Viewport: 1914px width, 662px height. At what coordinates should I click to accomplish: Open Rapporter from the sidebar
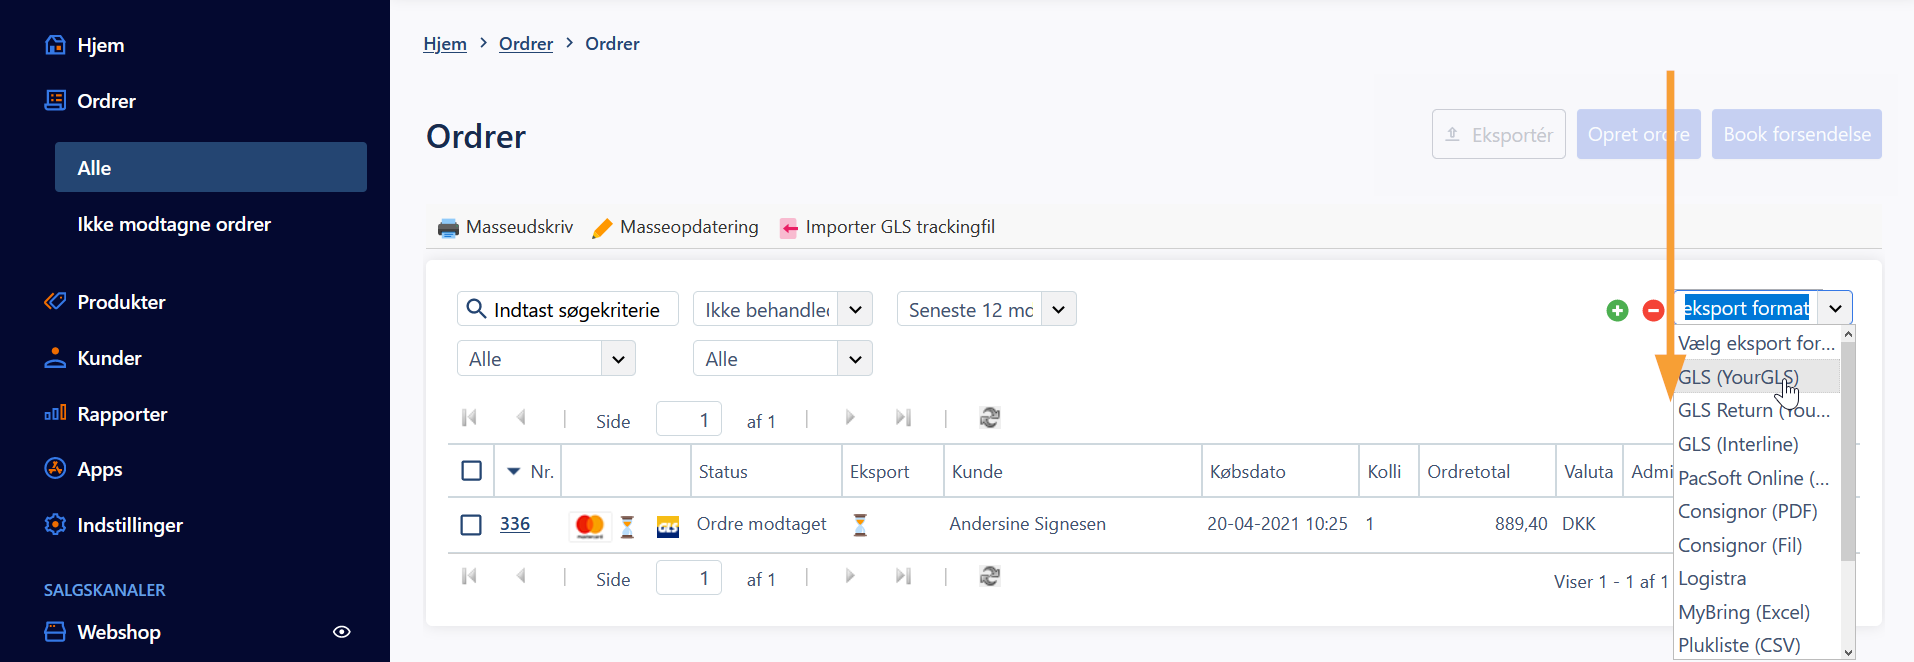pos(122,414)
